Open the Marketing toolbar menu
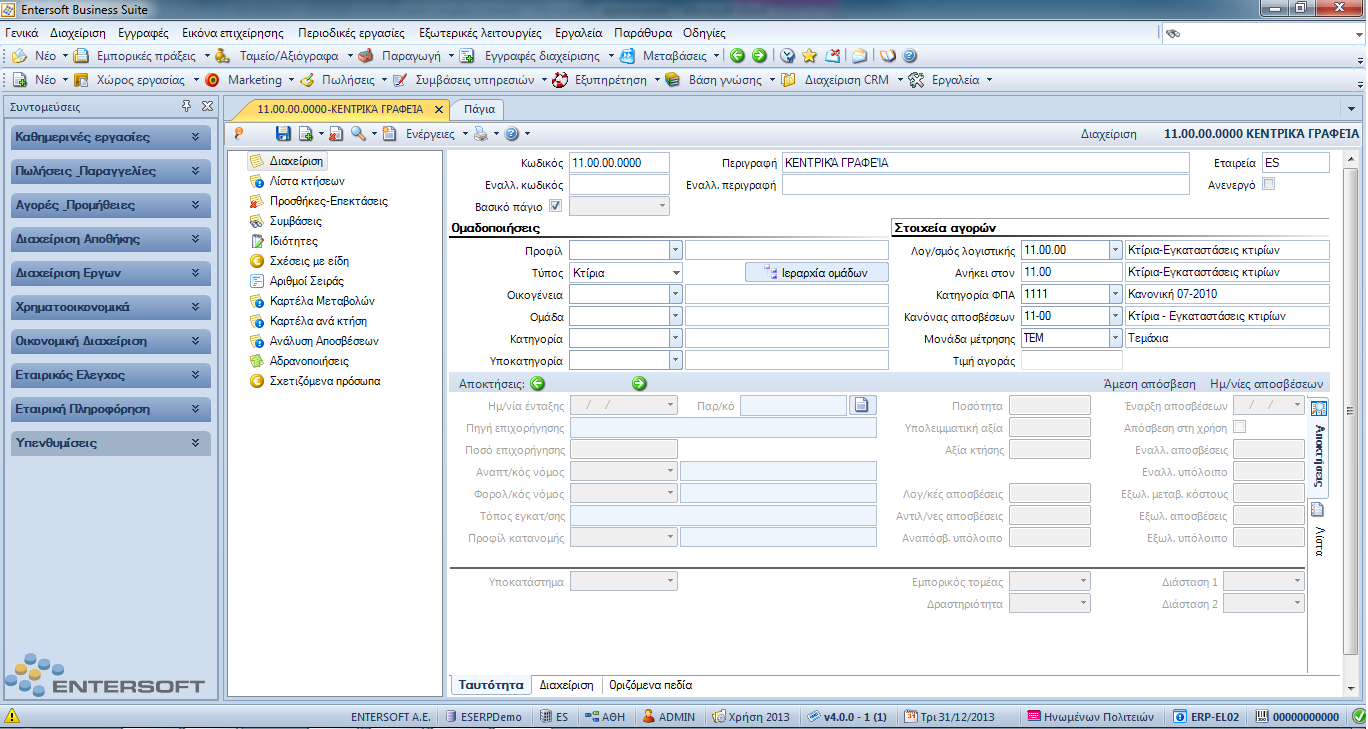The height and width of the screenshot is (729, 1368). tap(250, 79)
